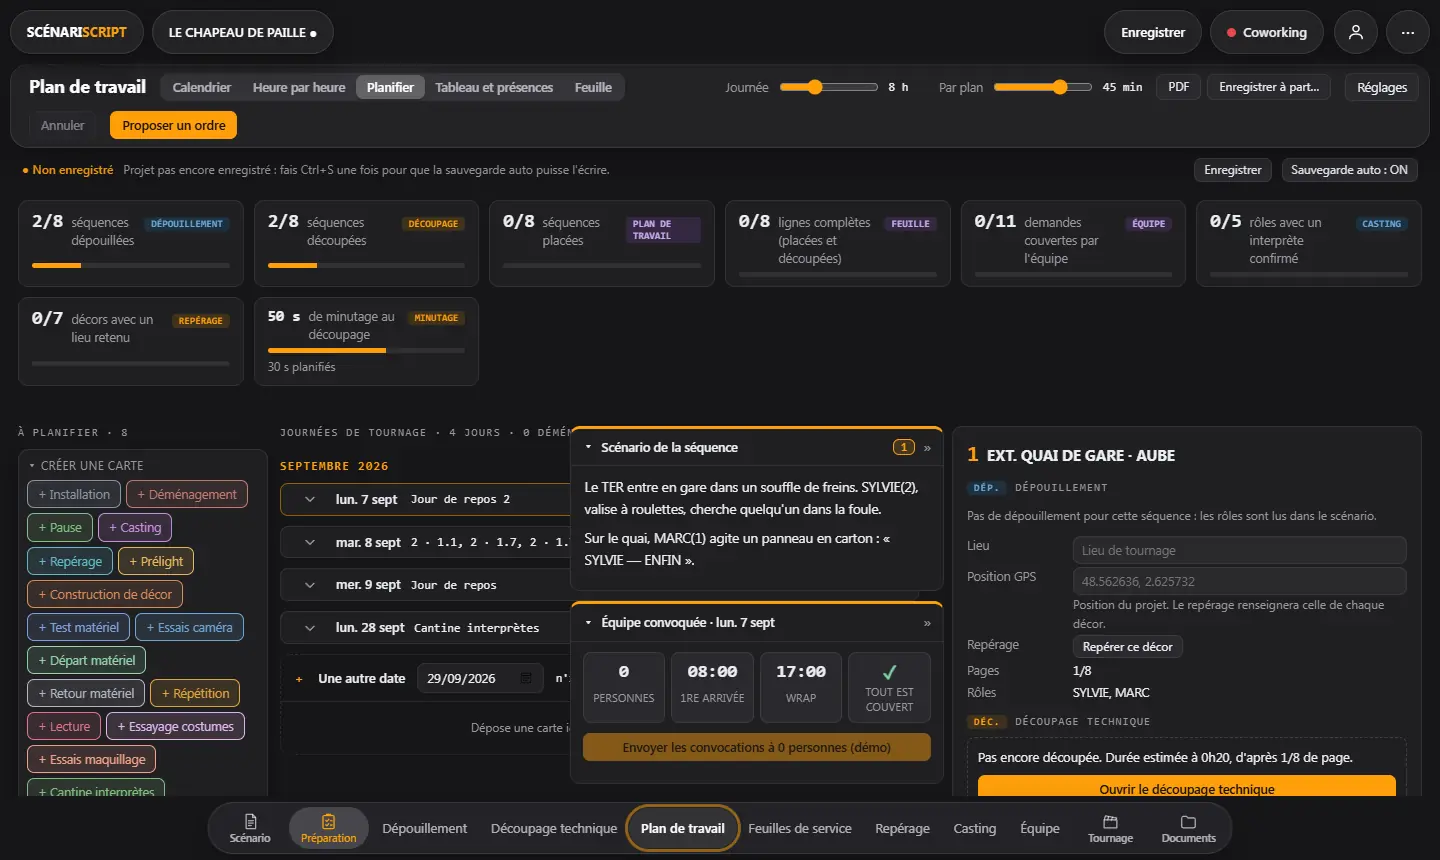Open Scénario in the bottom navigation

[250, 828]
